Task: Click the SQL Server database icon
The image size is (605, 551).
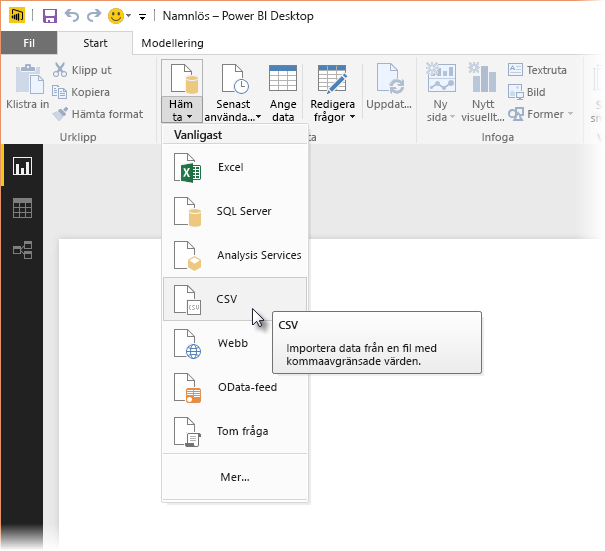Action: (x=187, y=212)
